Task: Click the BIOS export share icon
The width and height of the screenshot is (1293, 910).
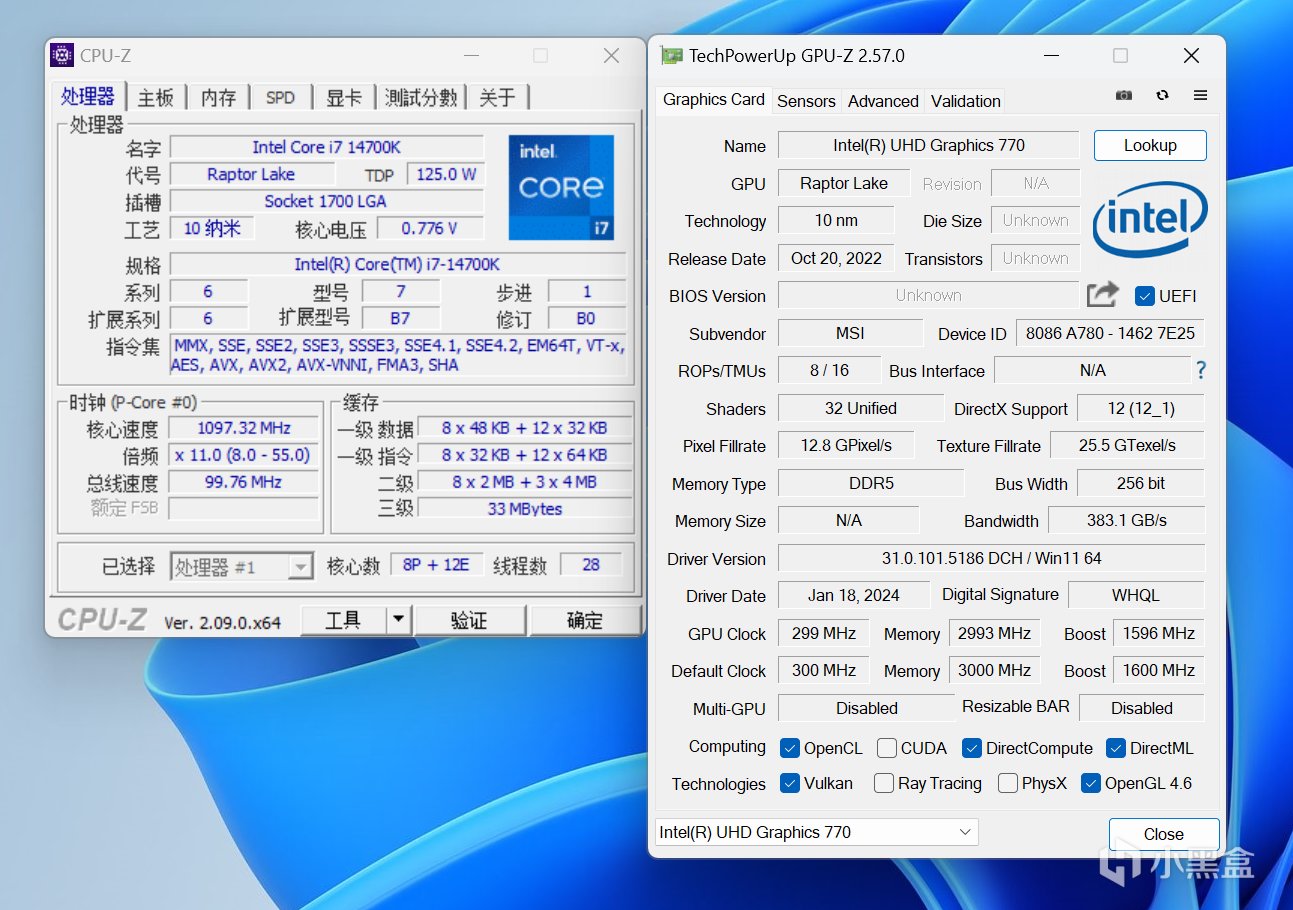Action: 1102,295
